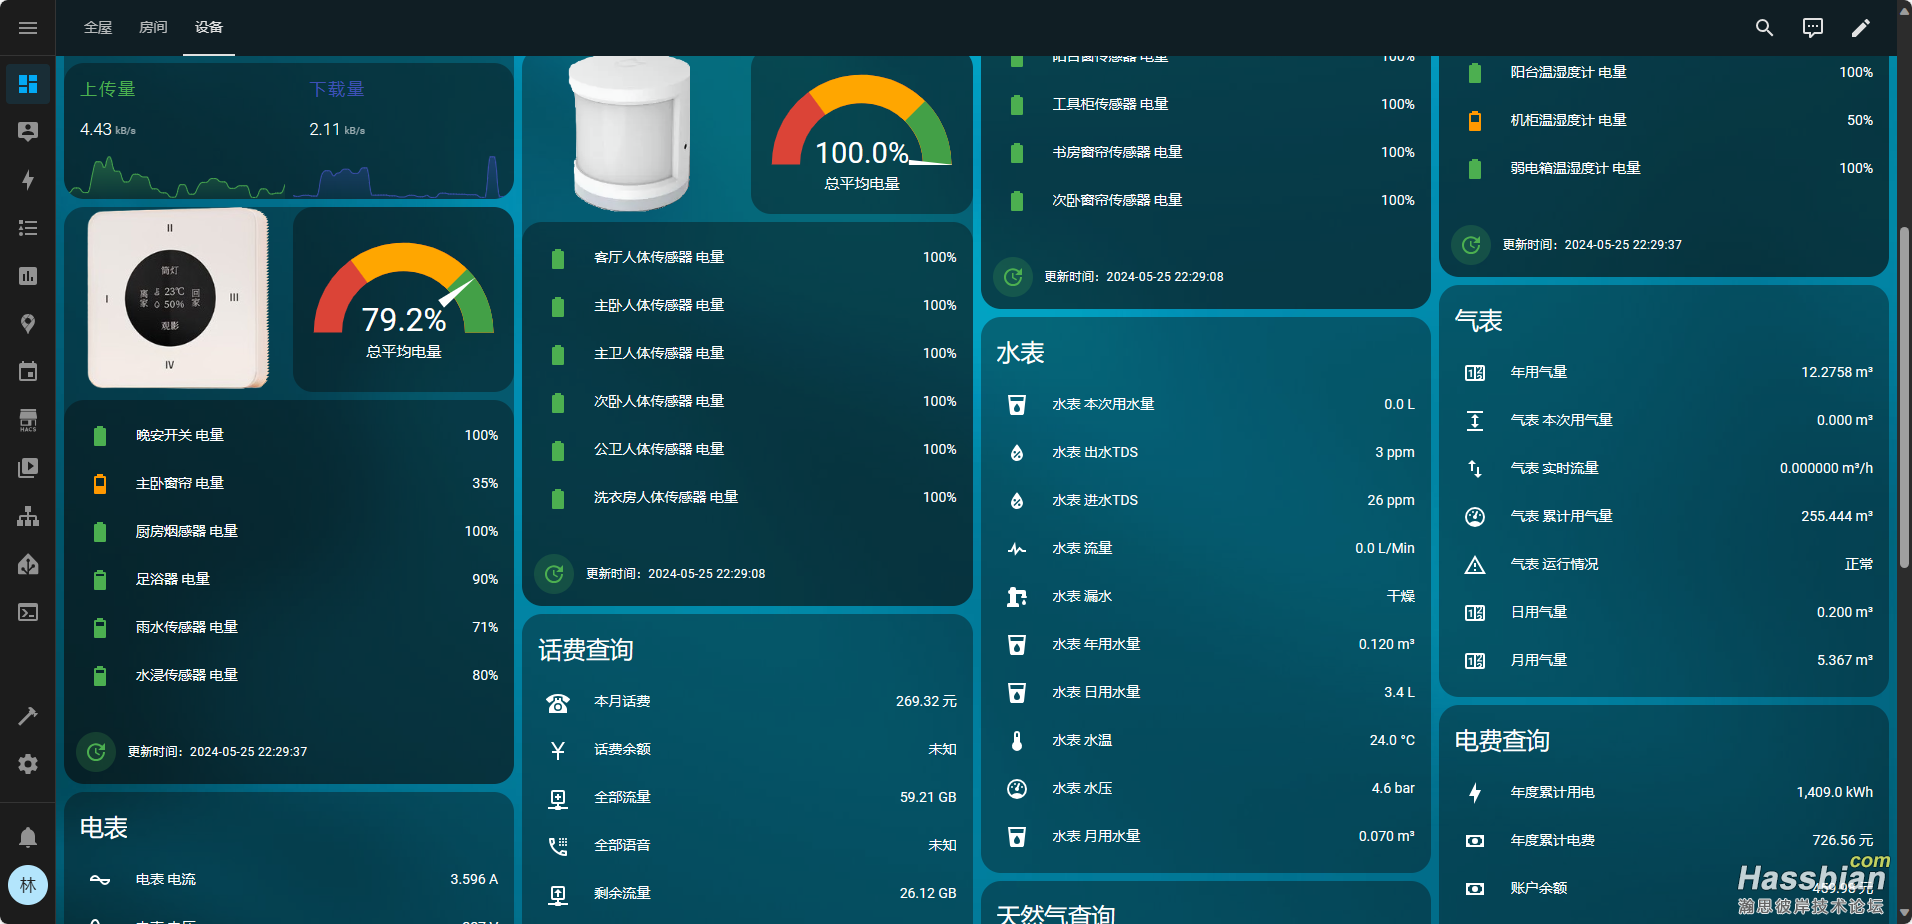
Task: Open the motion sensor device image
Action: click(631, 133)
